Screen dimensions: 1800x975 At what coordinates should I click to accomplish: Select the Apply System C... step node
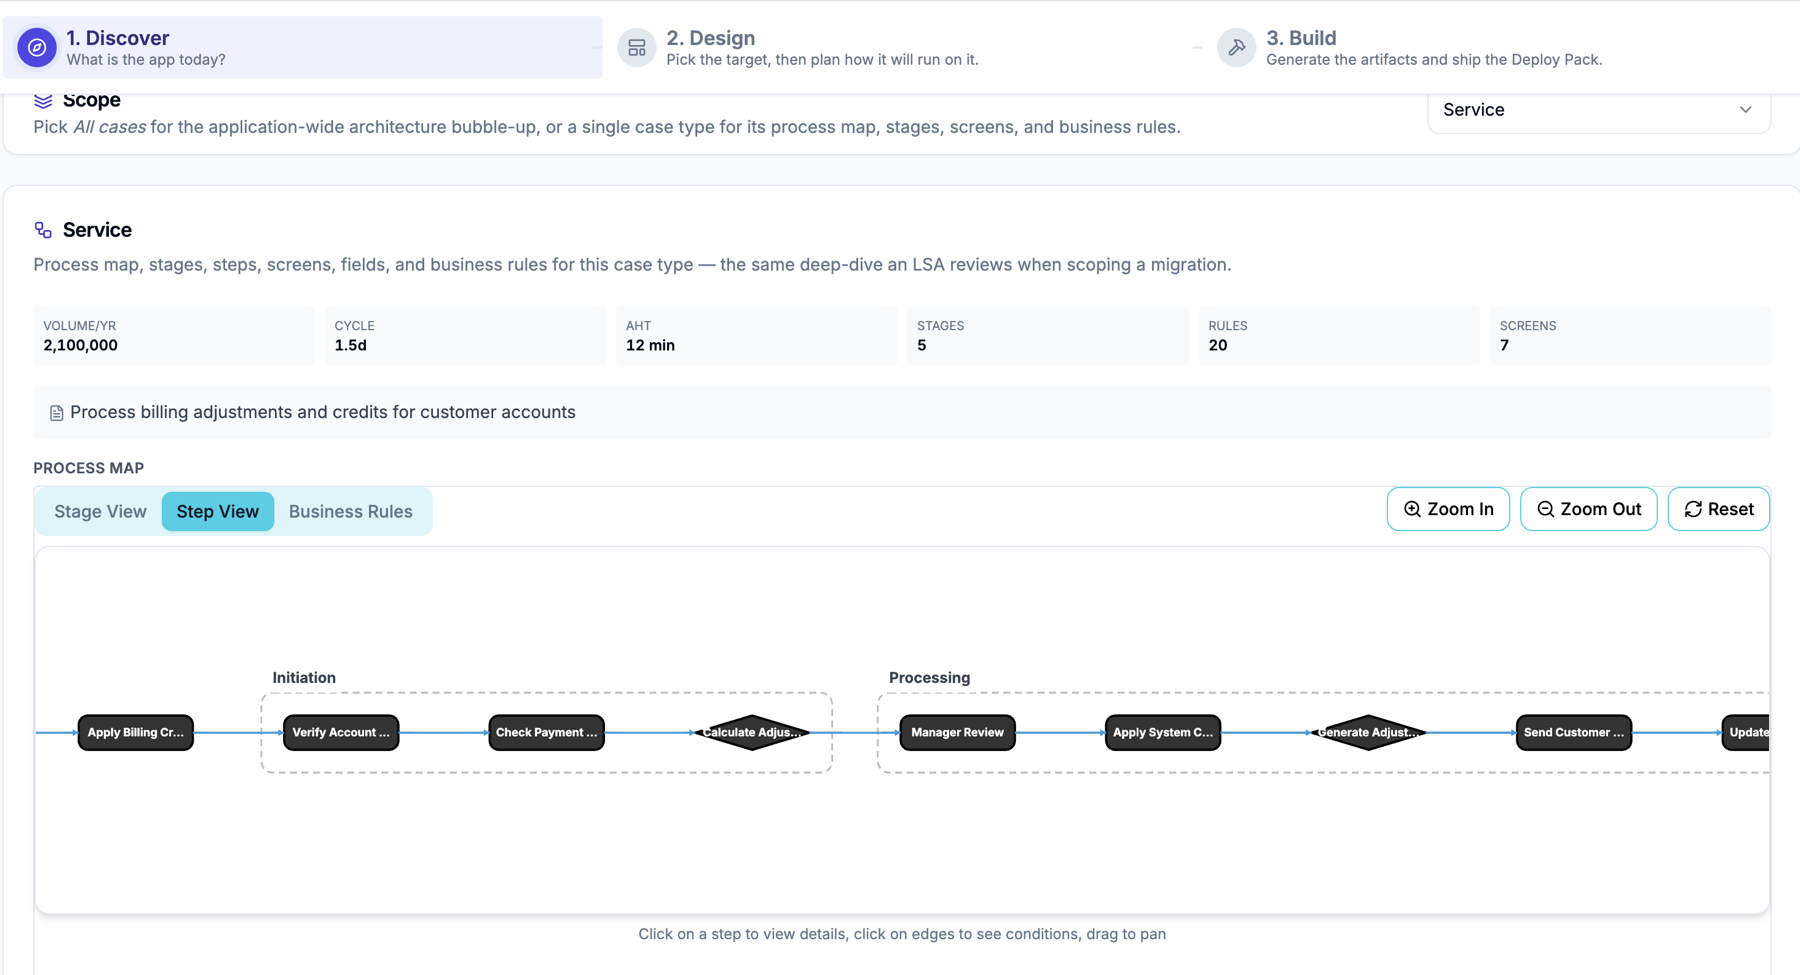[1163, 732]
